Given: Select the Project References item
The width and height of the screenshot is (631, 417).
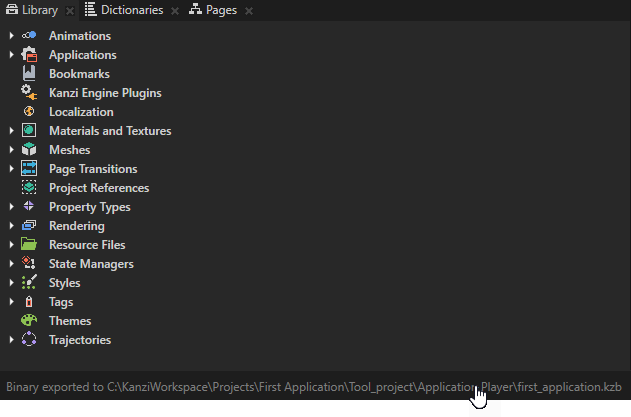Looking at the screenshot, I should (x=99, y=188).
